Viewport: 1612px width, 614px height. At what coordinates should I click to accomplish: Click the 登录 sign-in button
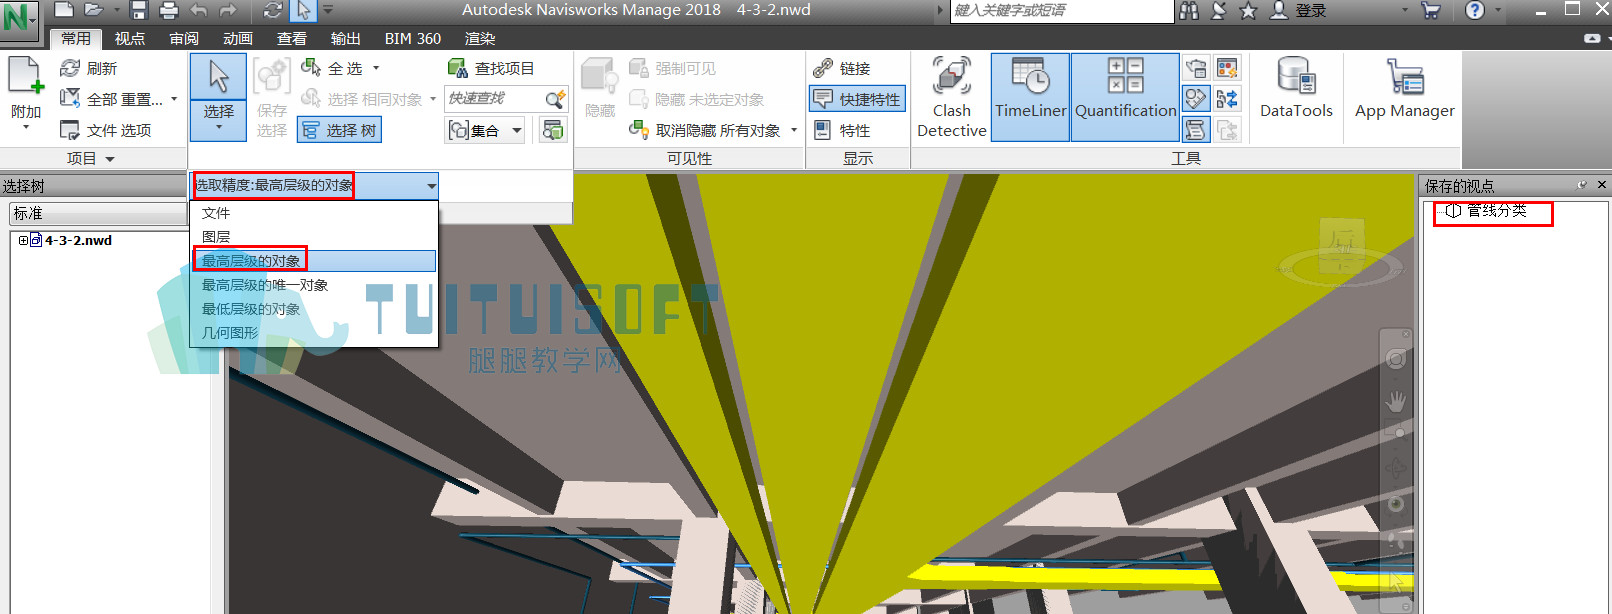point(1298,10)
